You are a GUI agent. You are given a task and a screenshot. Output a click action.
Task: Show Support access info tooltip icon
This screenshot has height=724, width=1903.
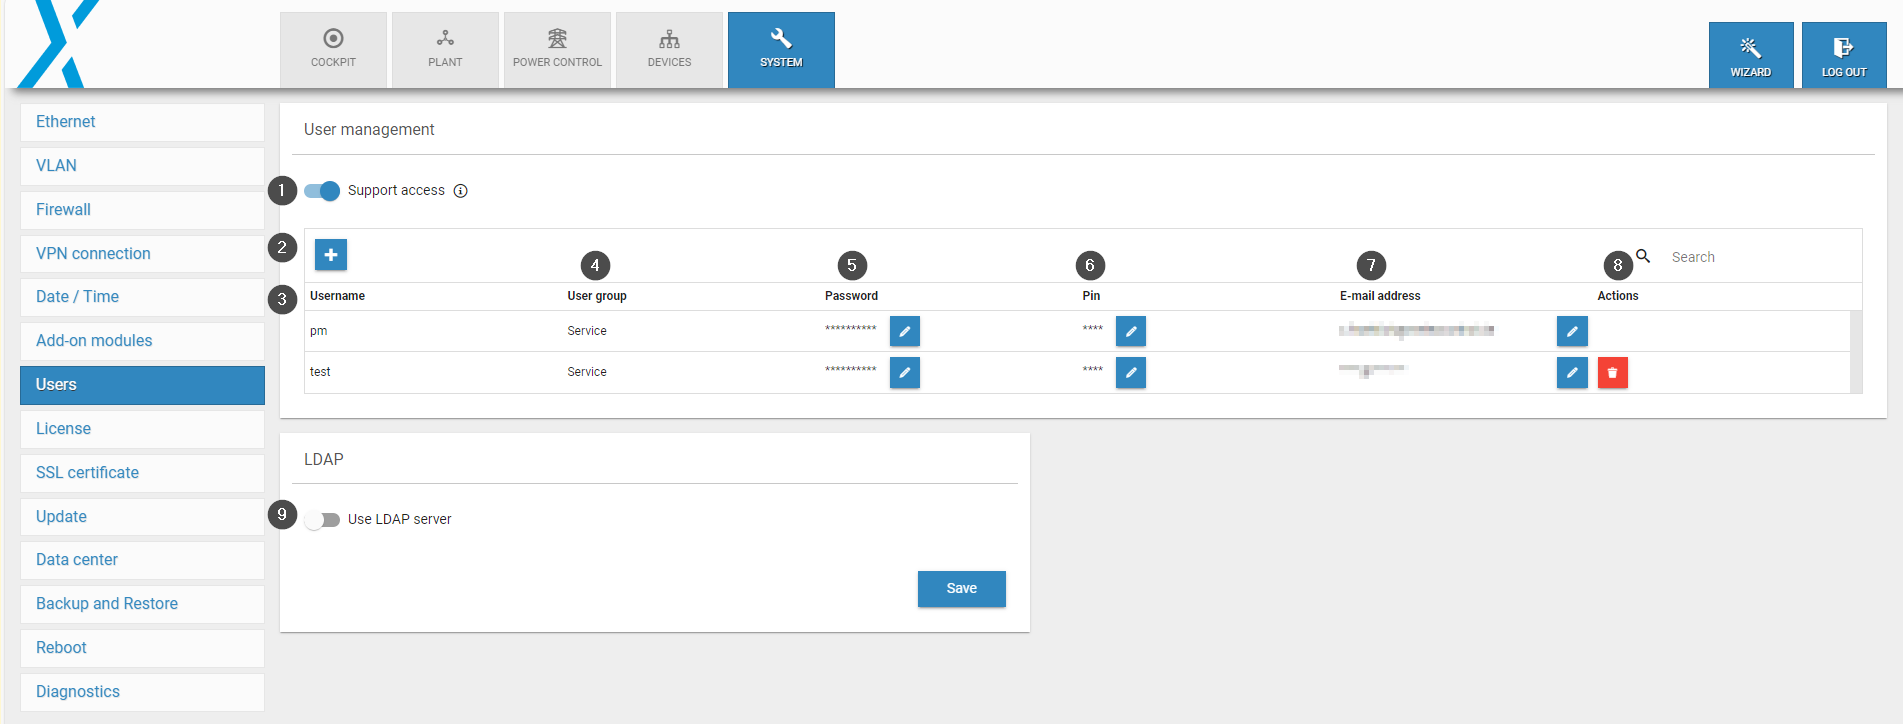pos(461,191)
